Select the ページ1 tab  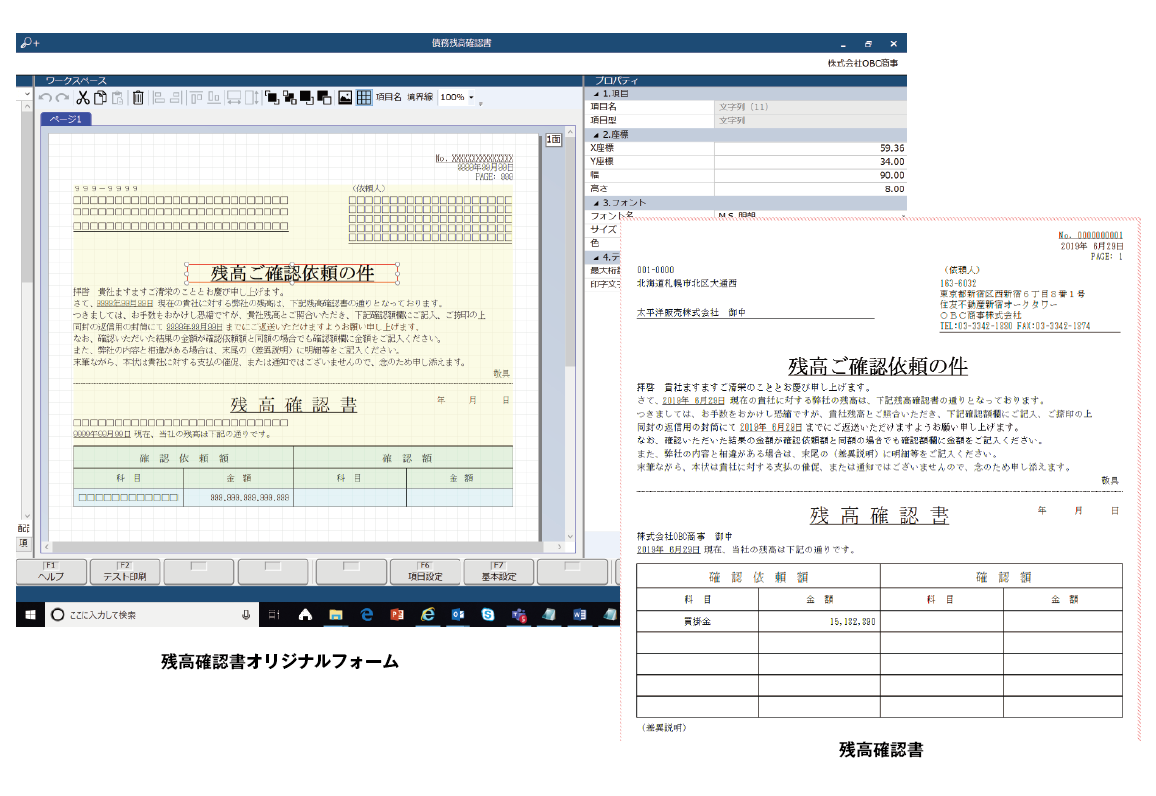pyautogui.click(x=66, y=119)
